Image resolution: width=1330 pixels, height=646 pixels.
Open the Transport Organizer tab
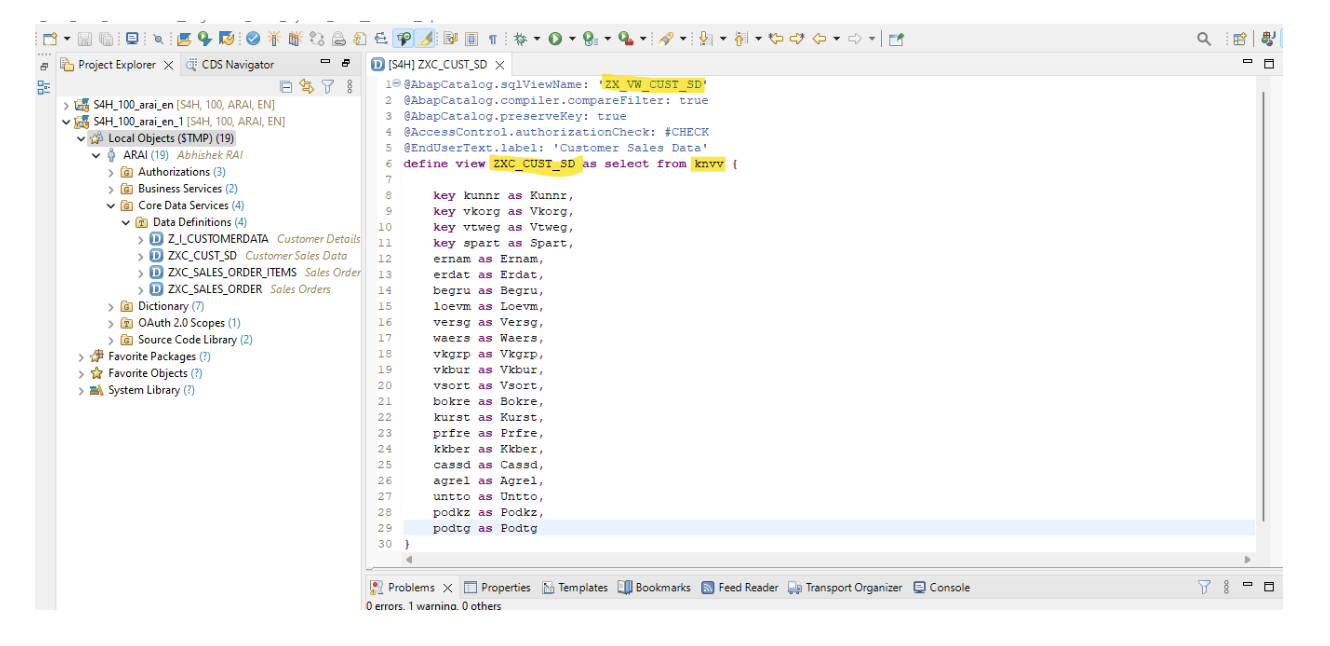coord(855,588)
